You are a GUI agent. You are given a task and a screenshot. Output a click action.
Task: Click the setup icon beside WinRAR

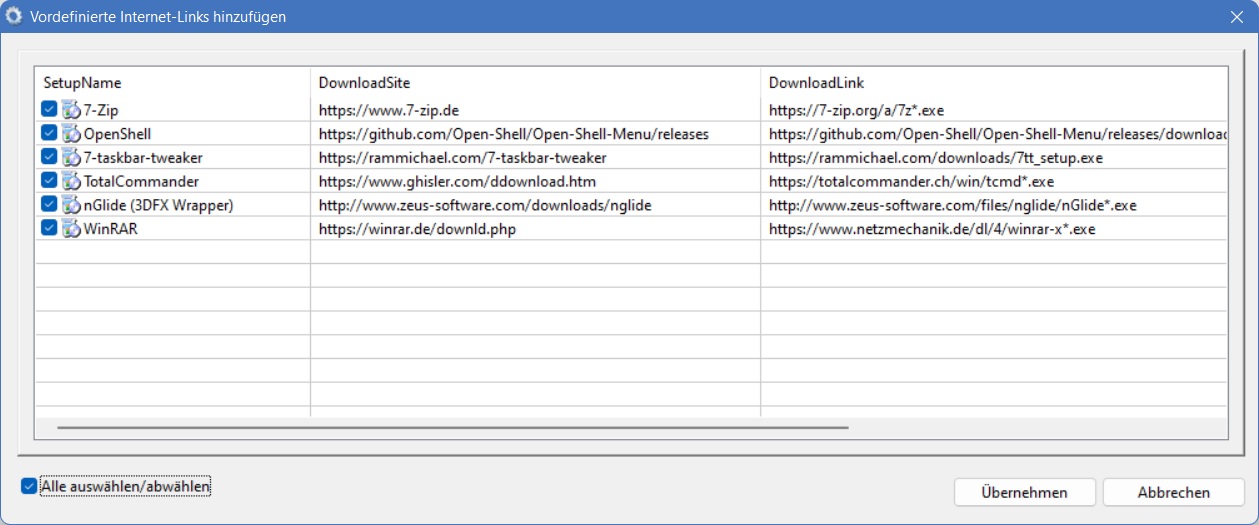point(71,228)
